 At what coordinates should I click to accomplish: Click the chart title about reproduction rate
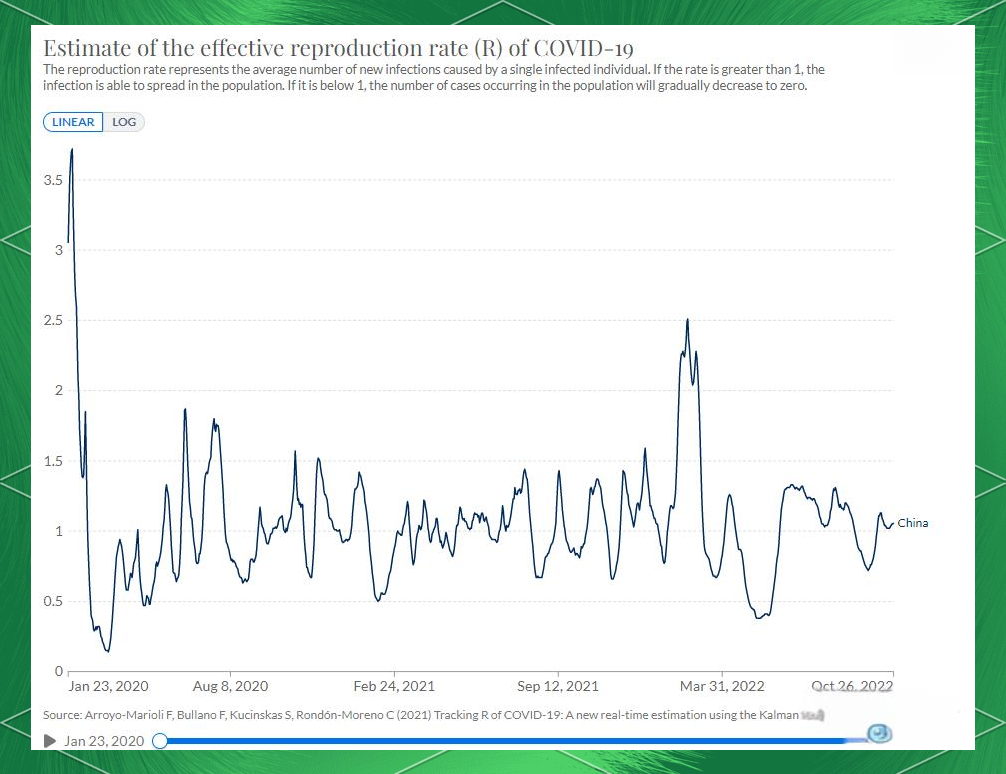pyautogui.click(x=337, y=49)
